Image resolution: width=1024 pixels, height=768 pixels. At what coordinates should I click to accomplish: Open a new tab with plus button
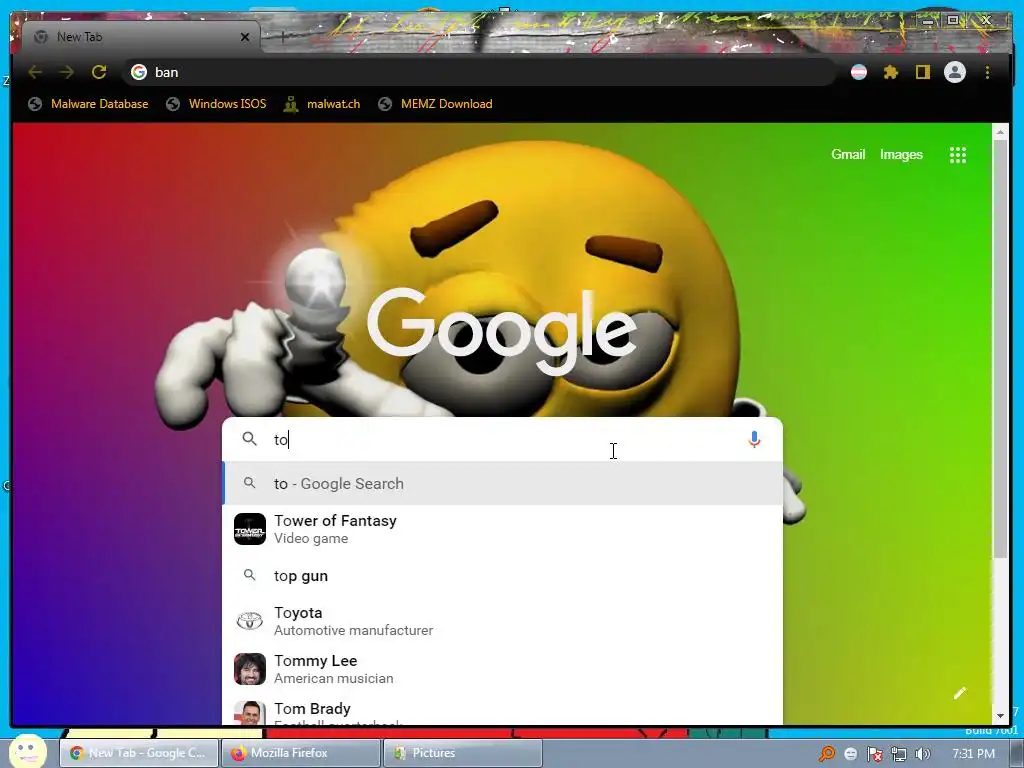pos(282,37)
